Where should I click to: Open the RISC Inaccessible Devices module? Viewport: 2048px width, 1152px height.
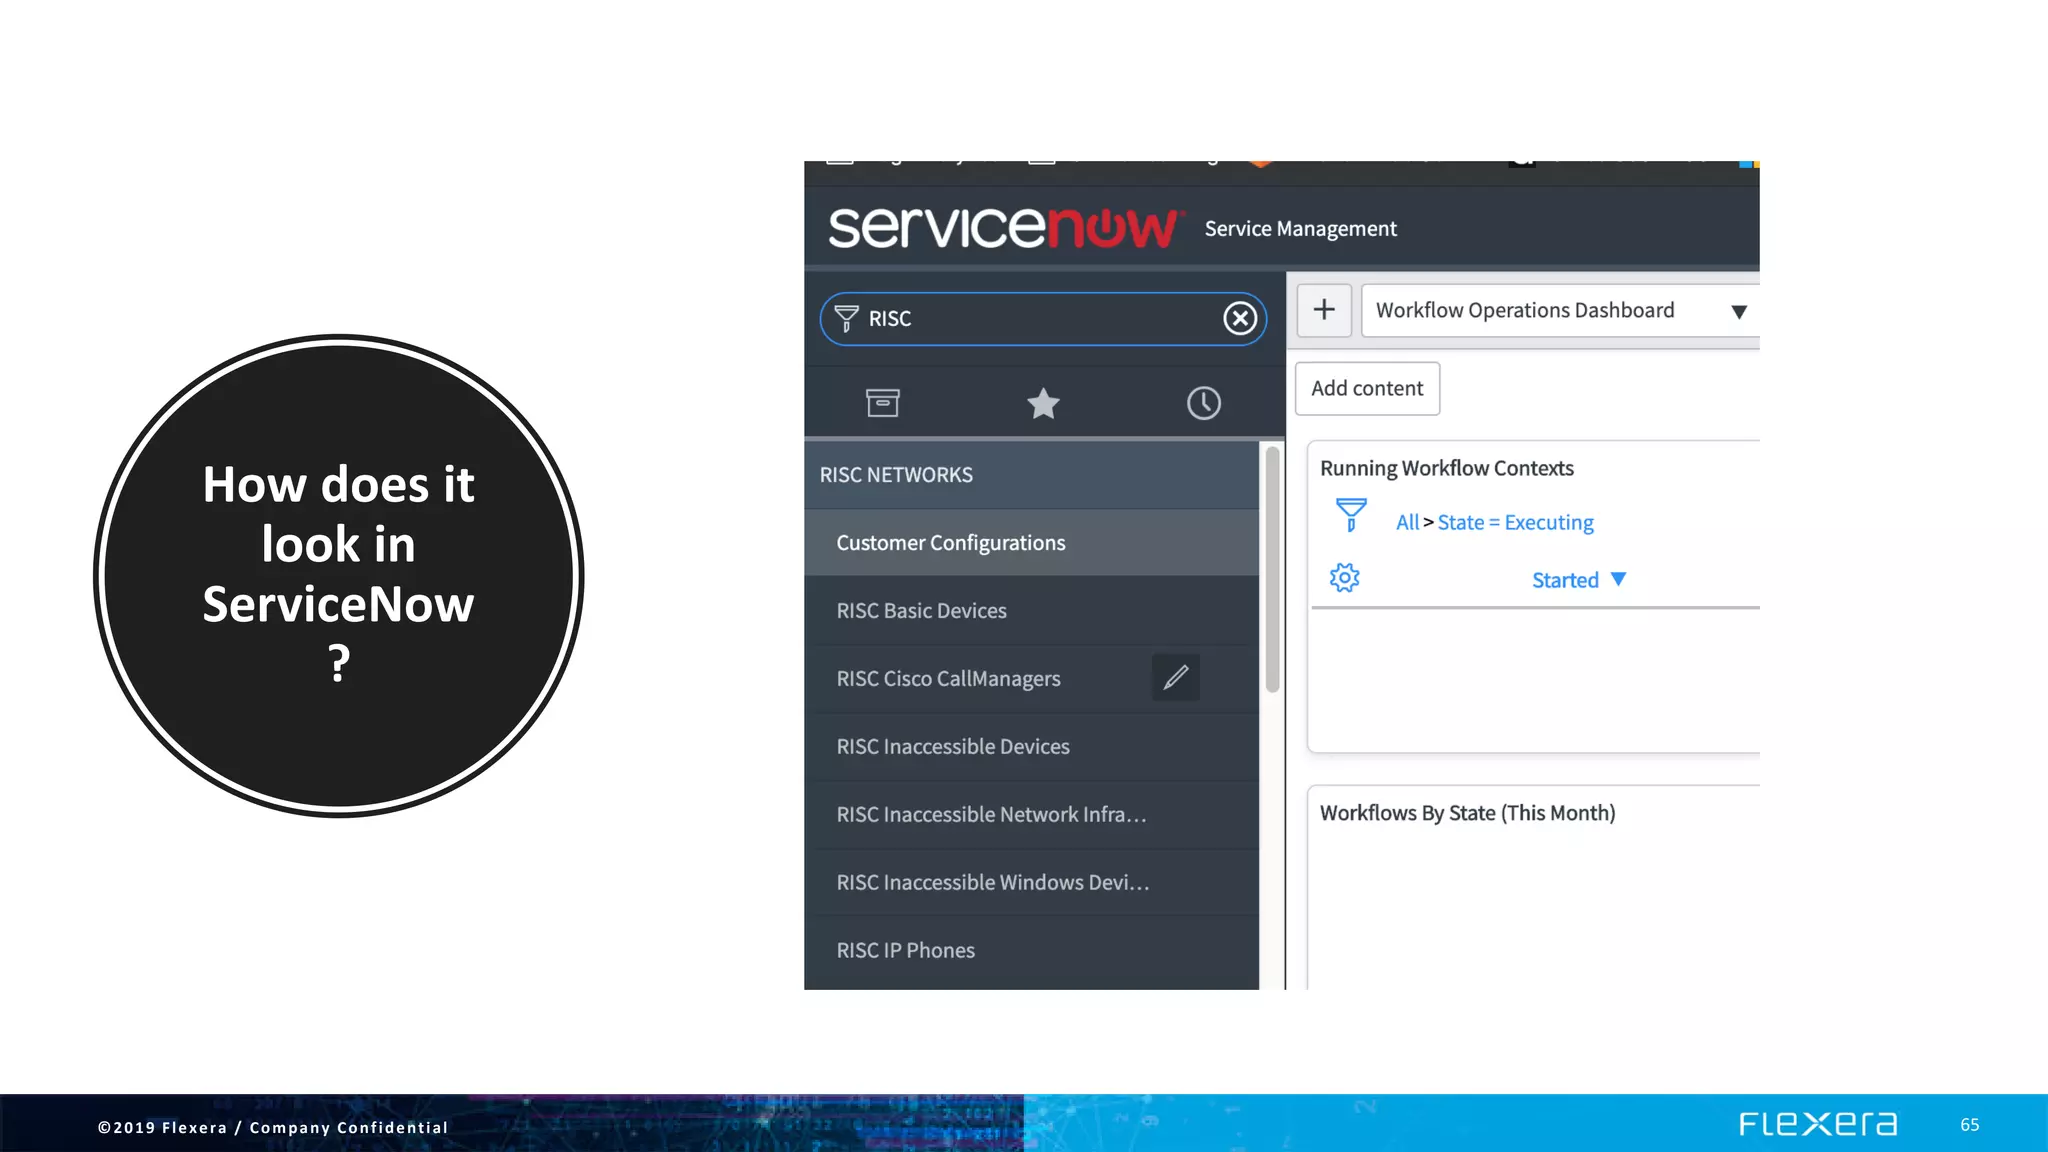1031,747
